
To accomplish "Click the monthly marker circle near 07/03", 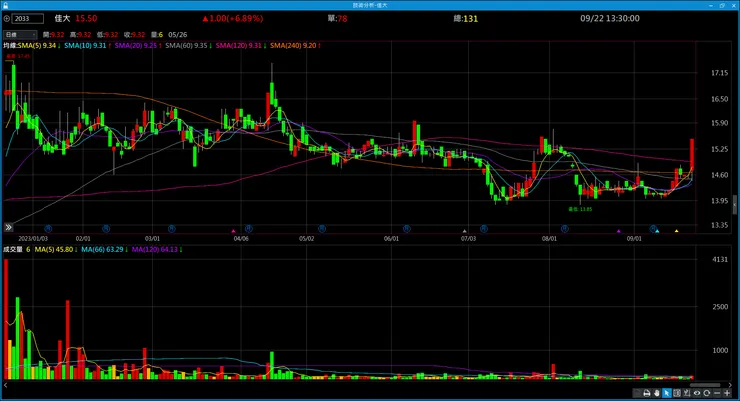I will point(484,229).
